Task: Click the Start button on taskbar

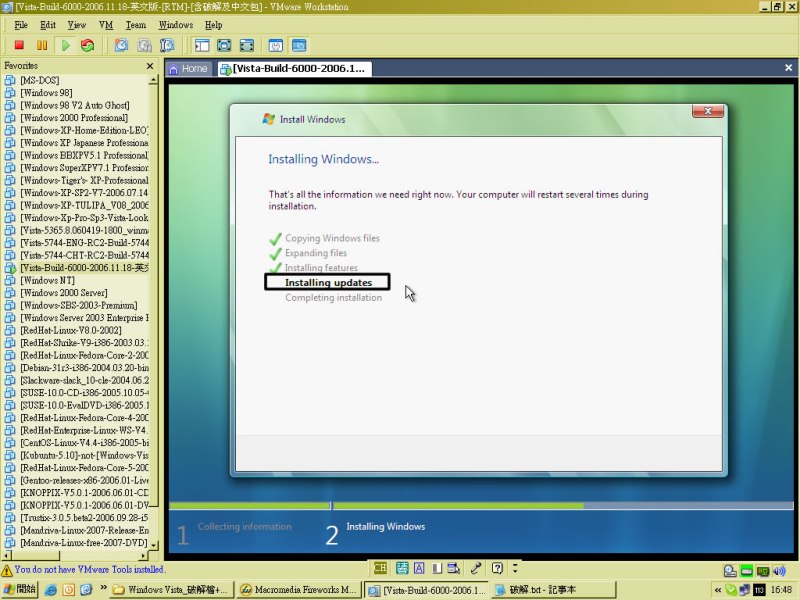Action: click(x=19, y=590)
